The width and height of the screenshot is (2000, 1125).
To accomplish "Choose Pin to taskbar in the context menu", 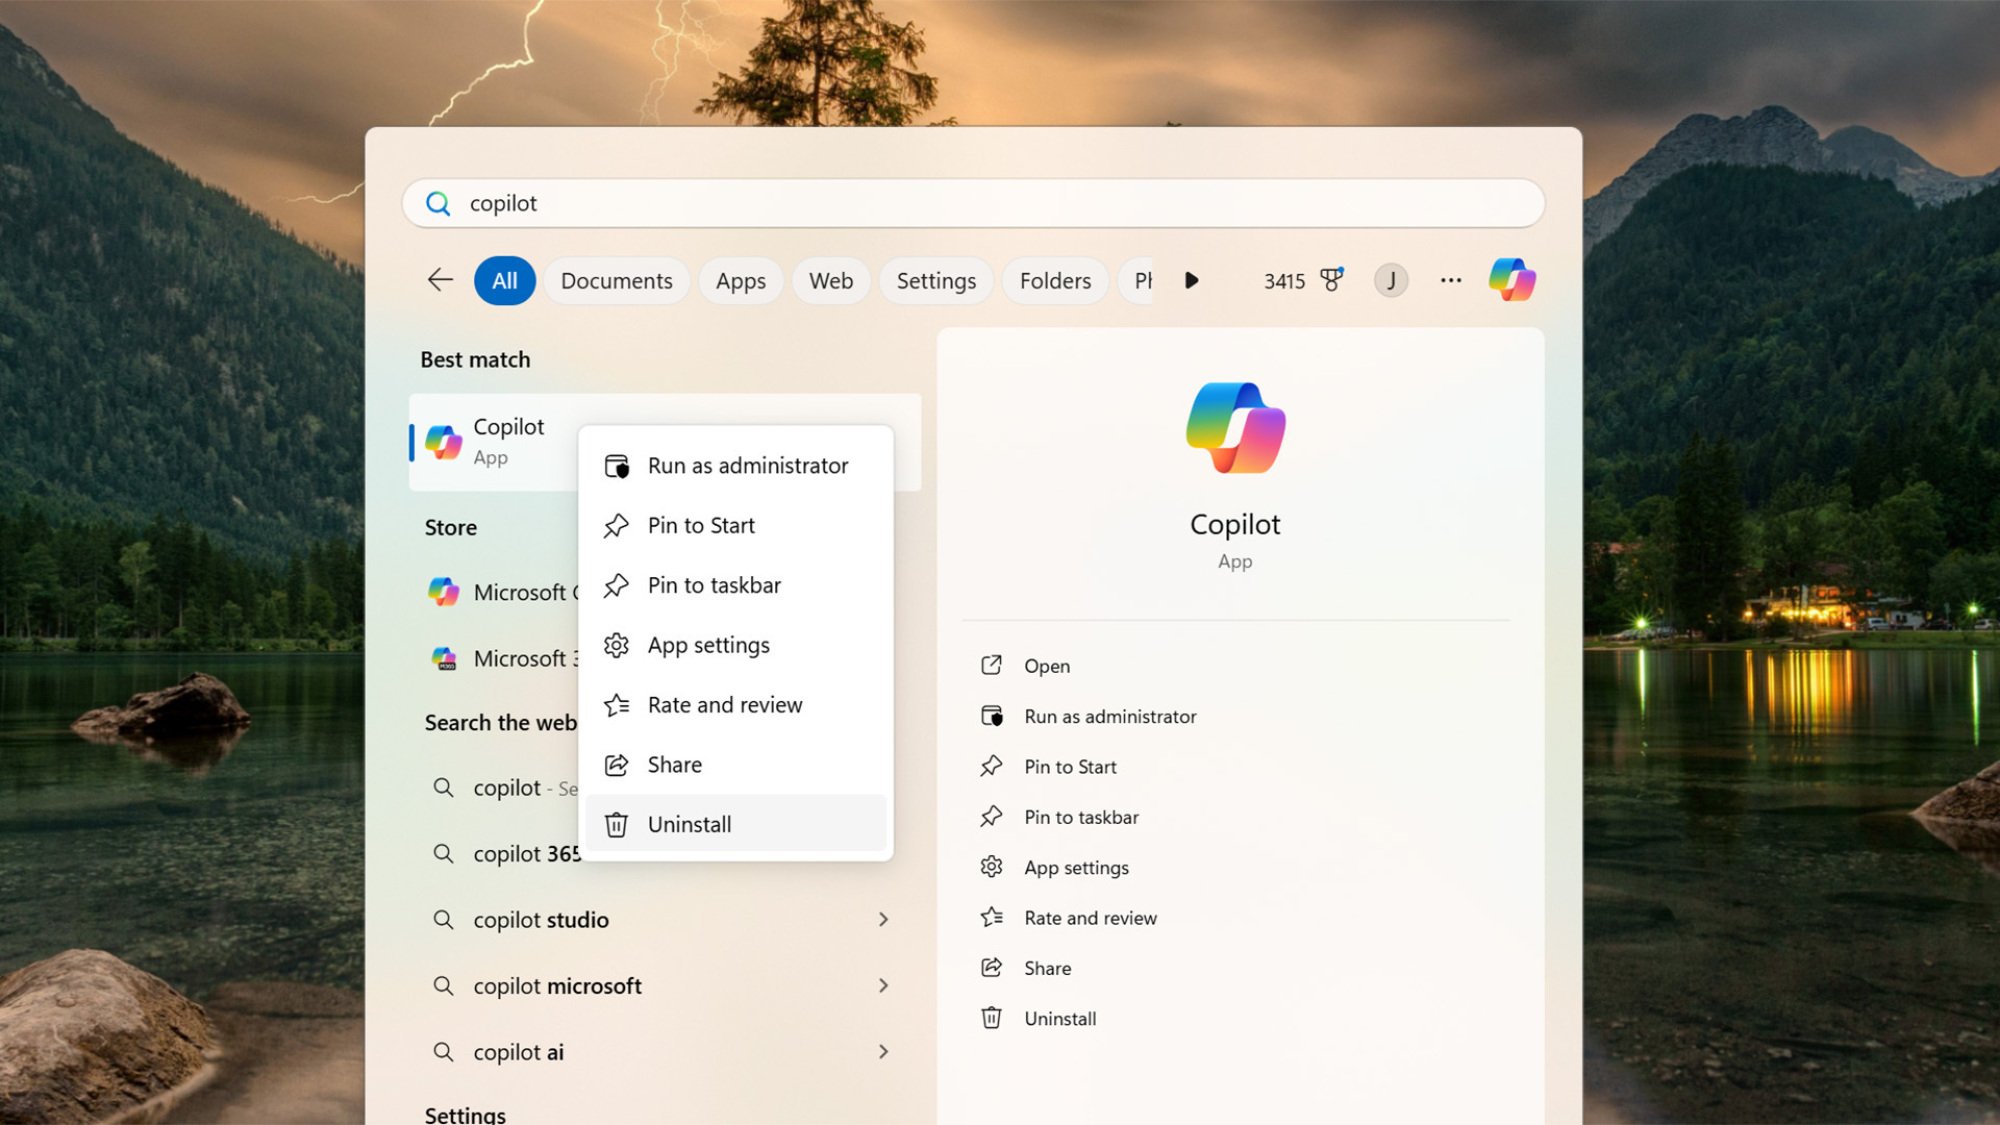I will tap(714, 585).
